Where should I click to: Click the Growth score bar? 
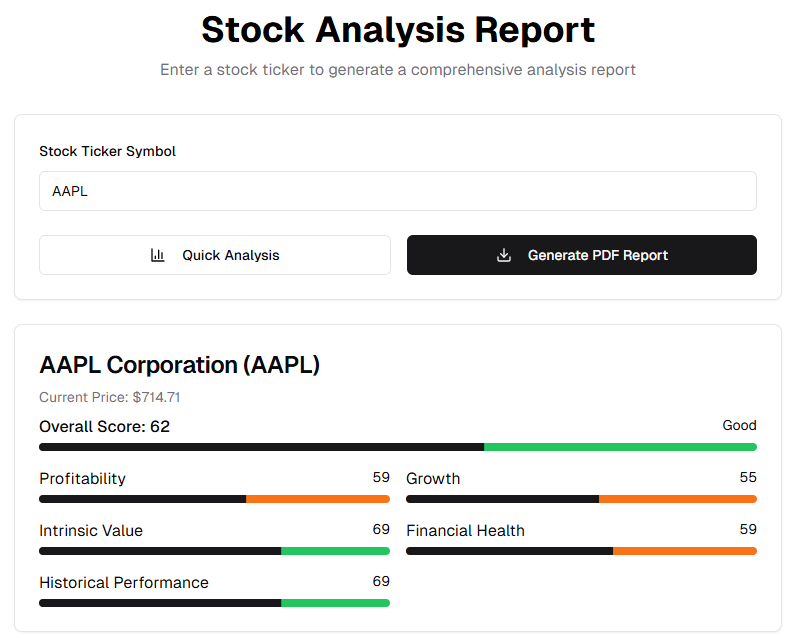click(x=581, y=499)
